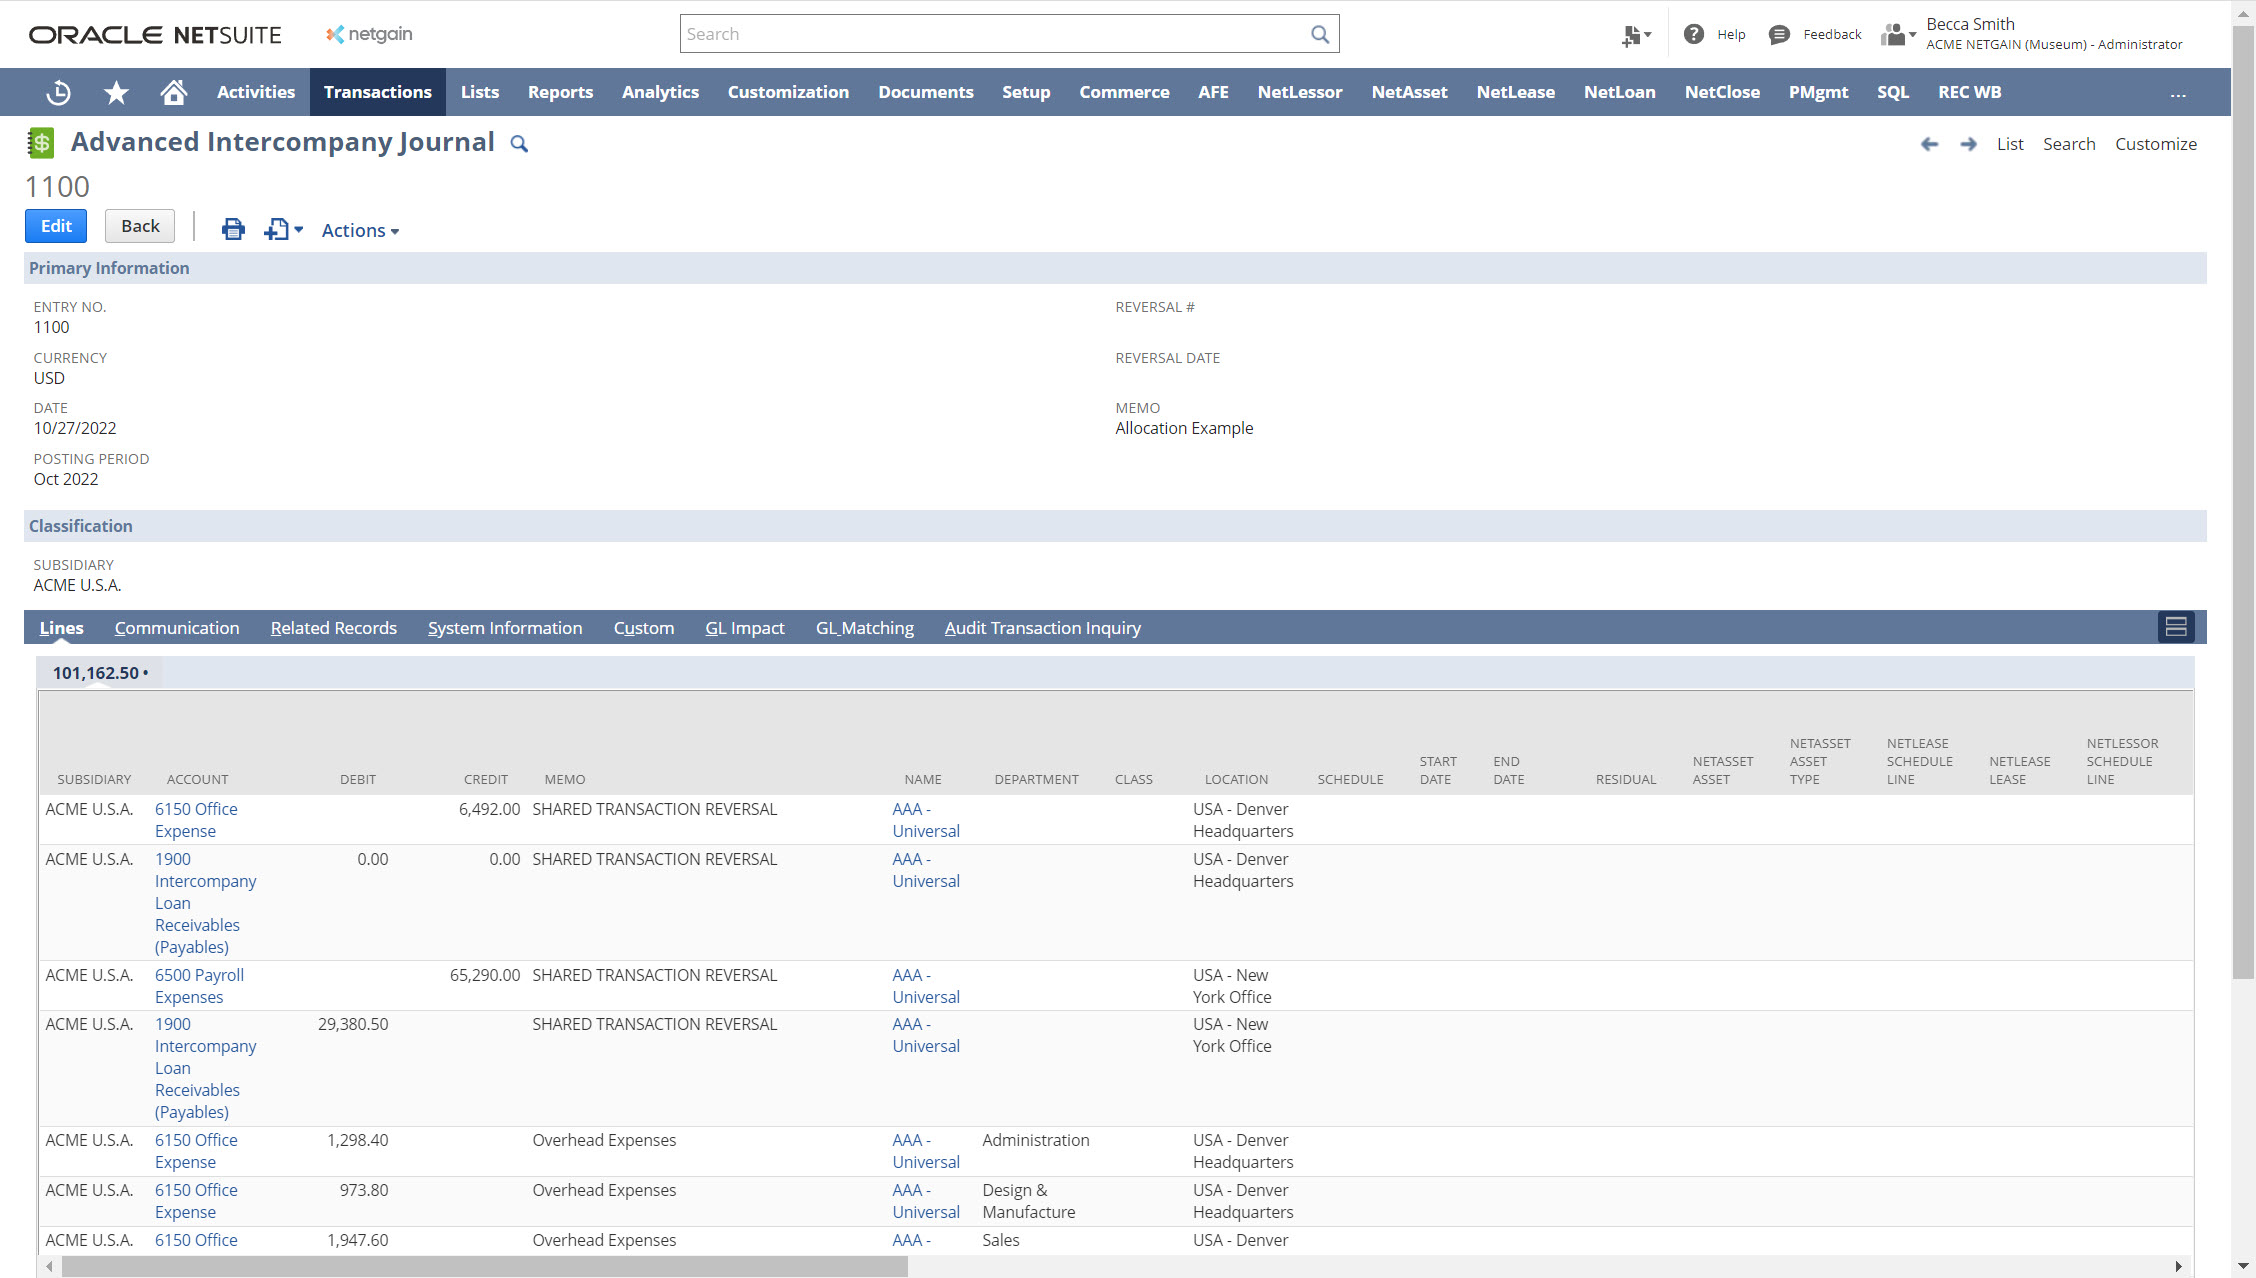
Task: Click the page vertical scrollbar
Action: (2243, 500)
